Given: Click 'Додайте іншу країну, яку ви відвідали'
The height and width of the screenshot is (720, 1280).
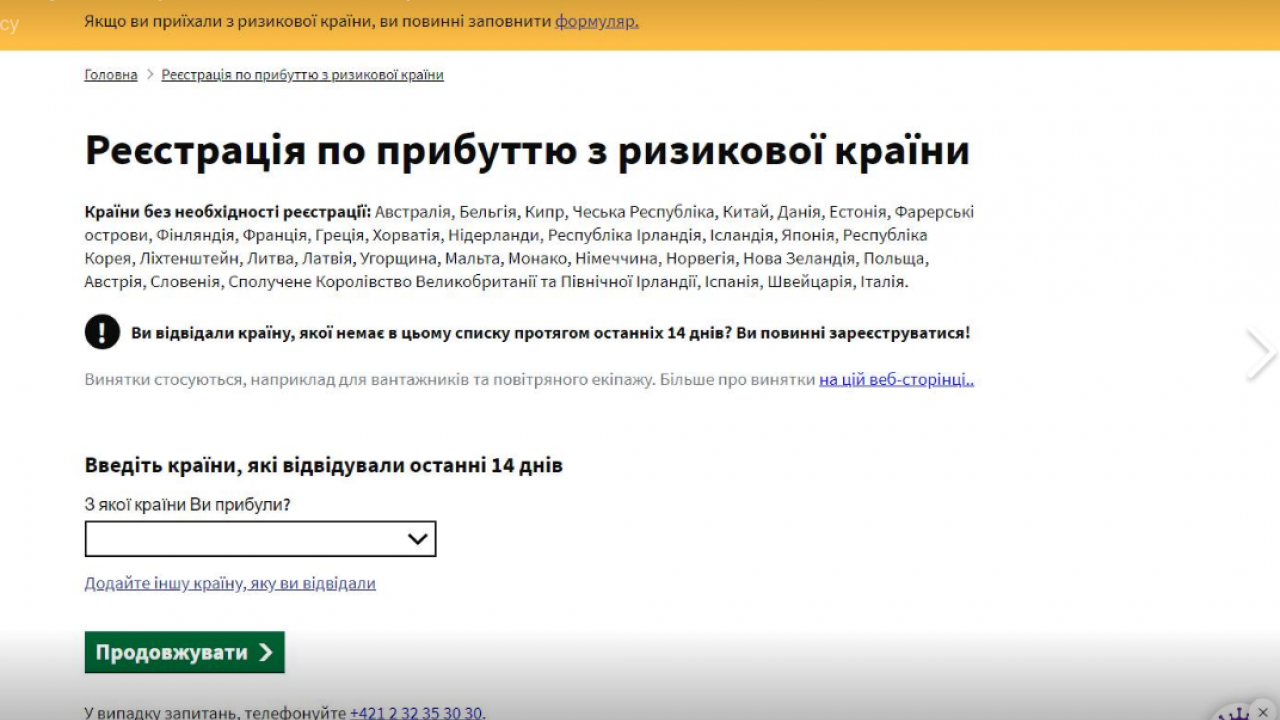Looking at the screenshot, I should pyautogui.click(x=229, y=582).
